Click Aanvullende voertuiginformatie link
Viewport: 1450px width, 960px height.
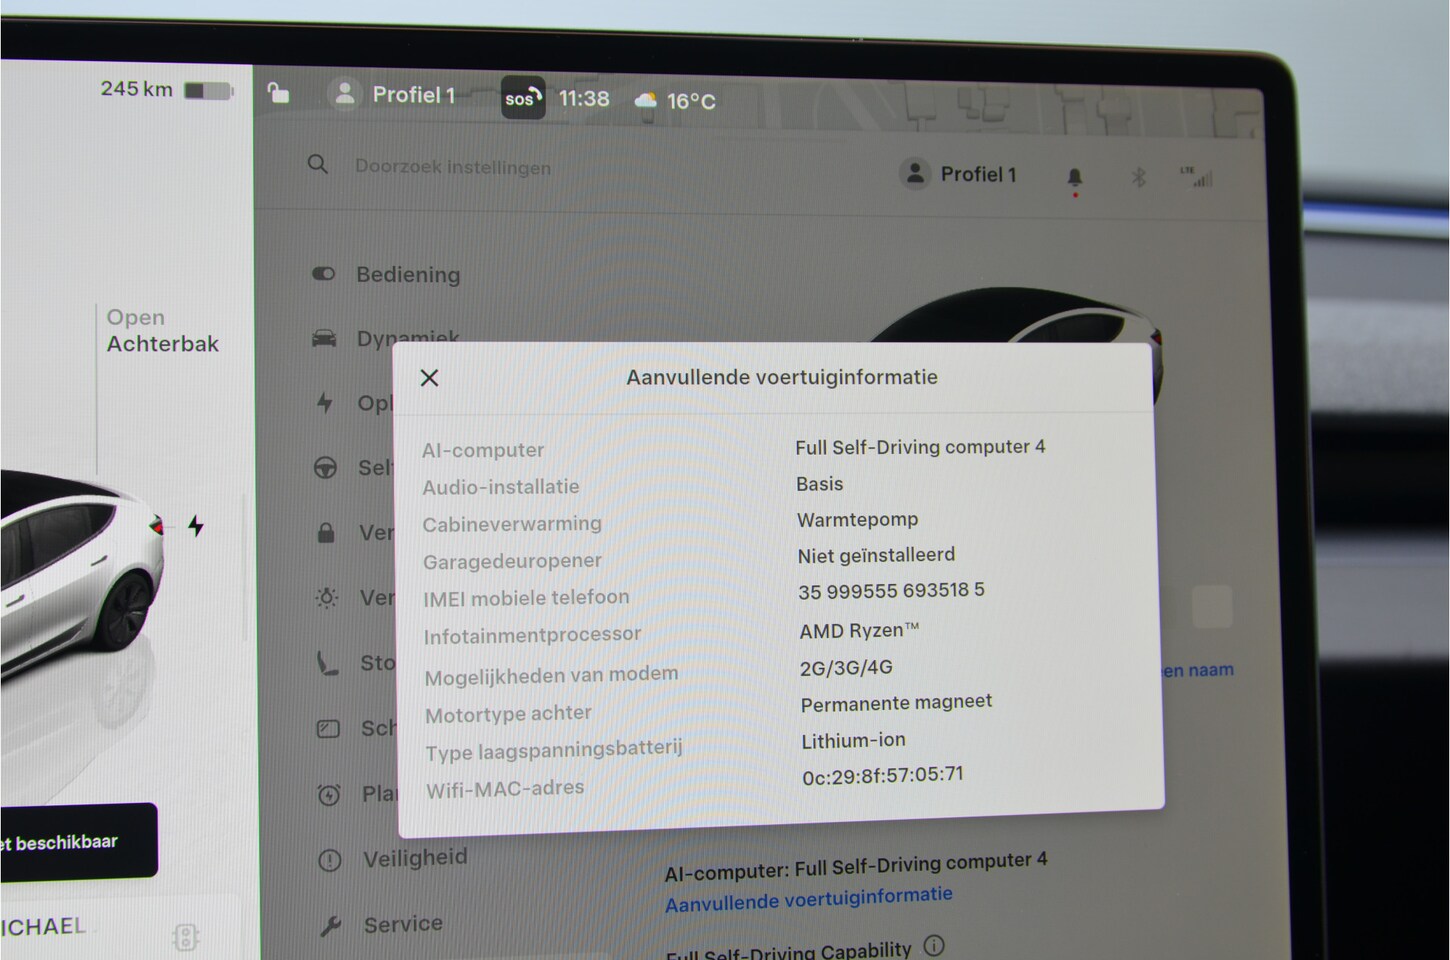click(808, 899)
